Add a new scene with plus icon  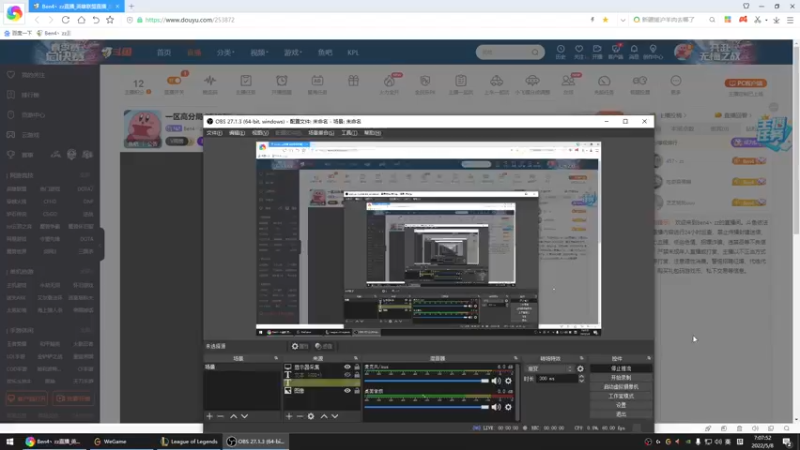[x=209, y=416]
